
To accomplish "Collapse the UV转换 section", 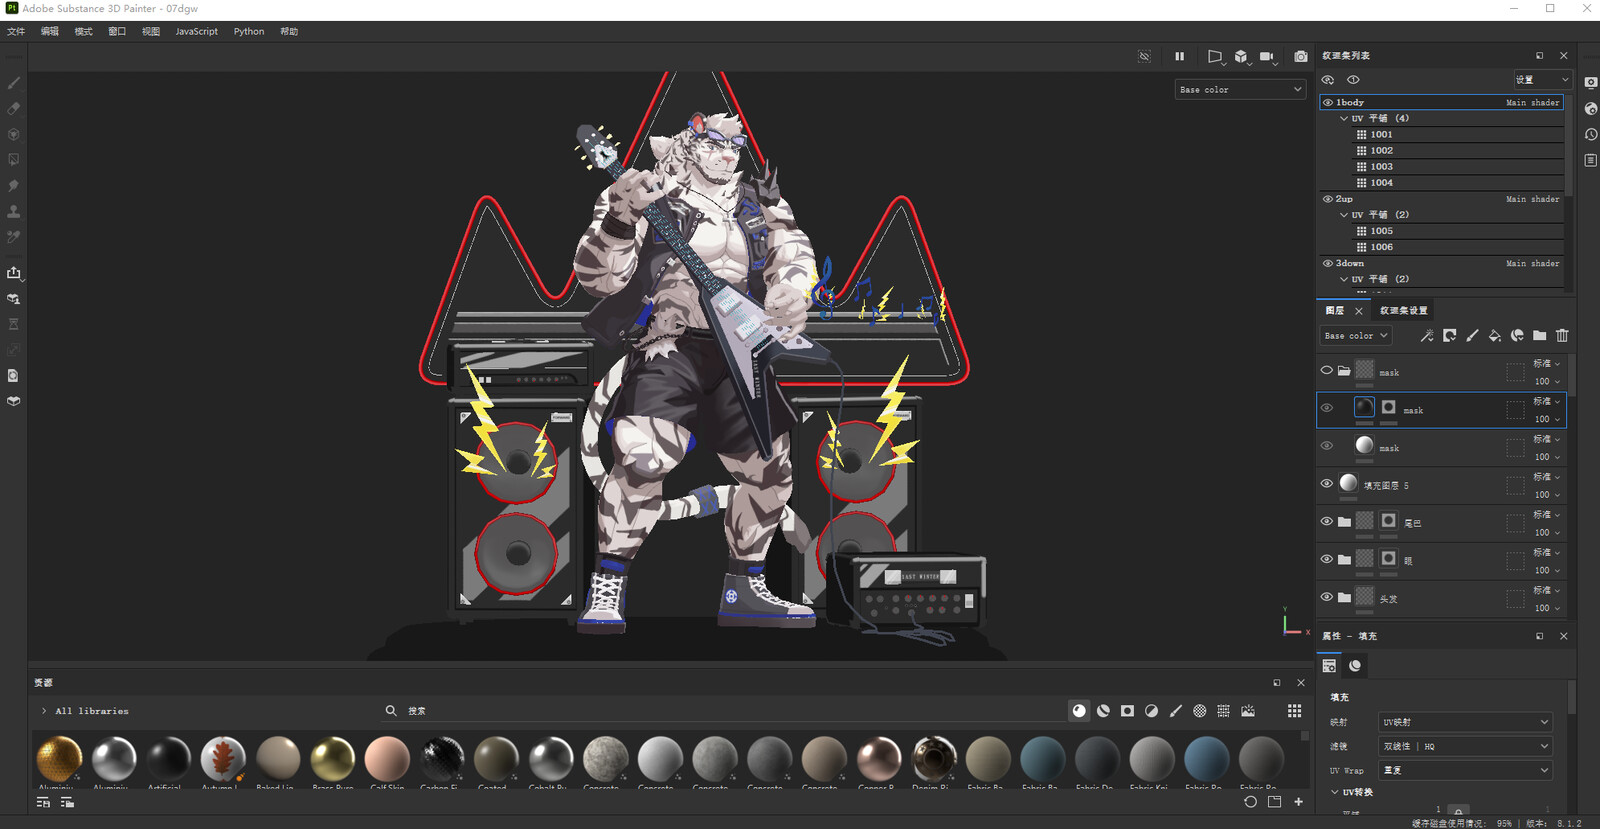I will tap(1335, 792).
